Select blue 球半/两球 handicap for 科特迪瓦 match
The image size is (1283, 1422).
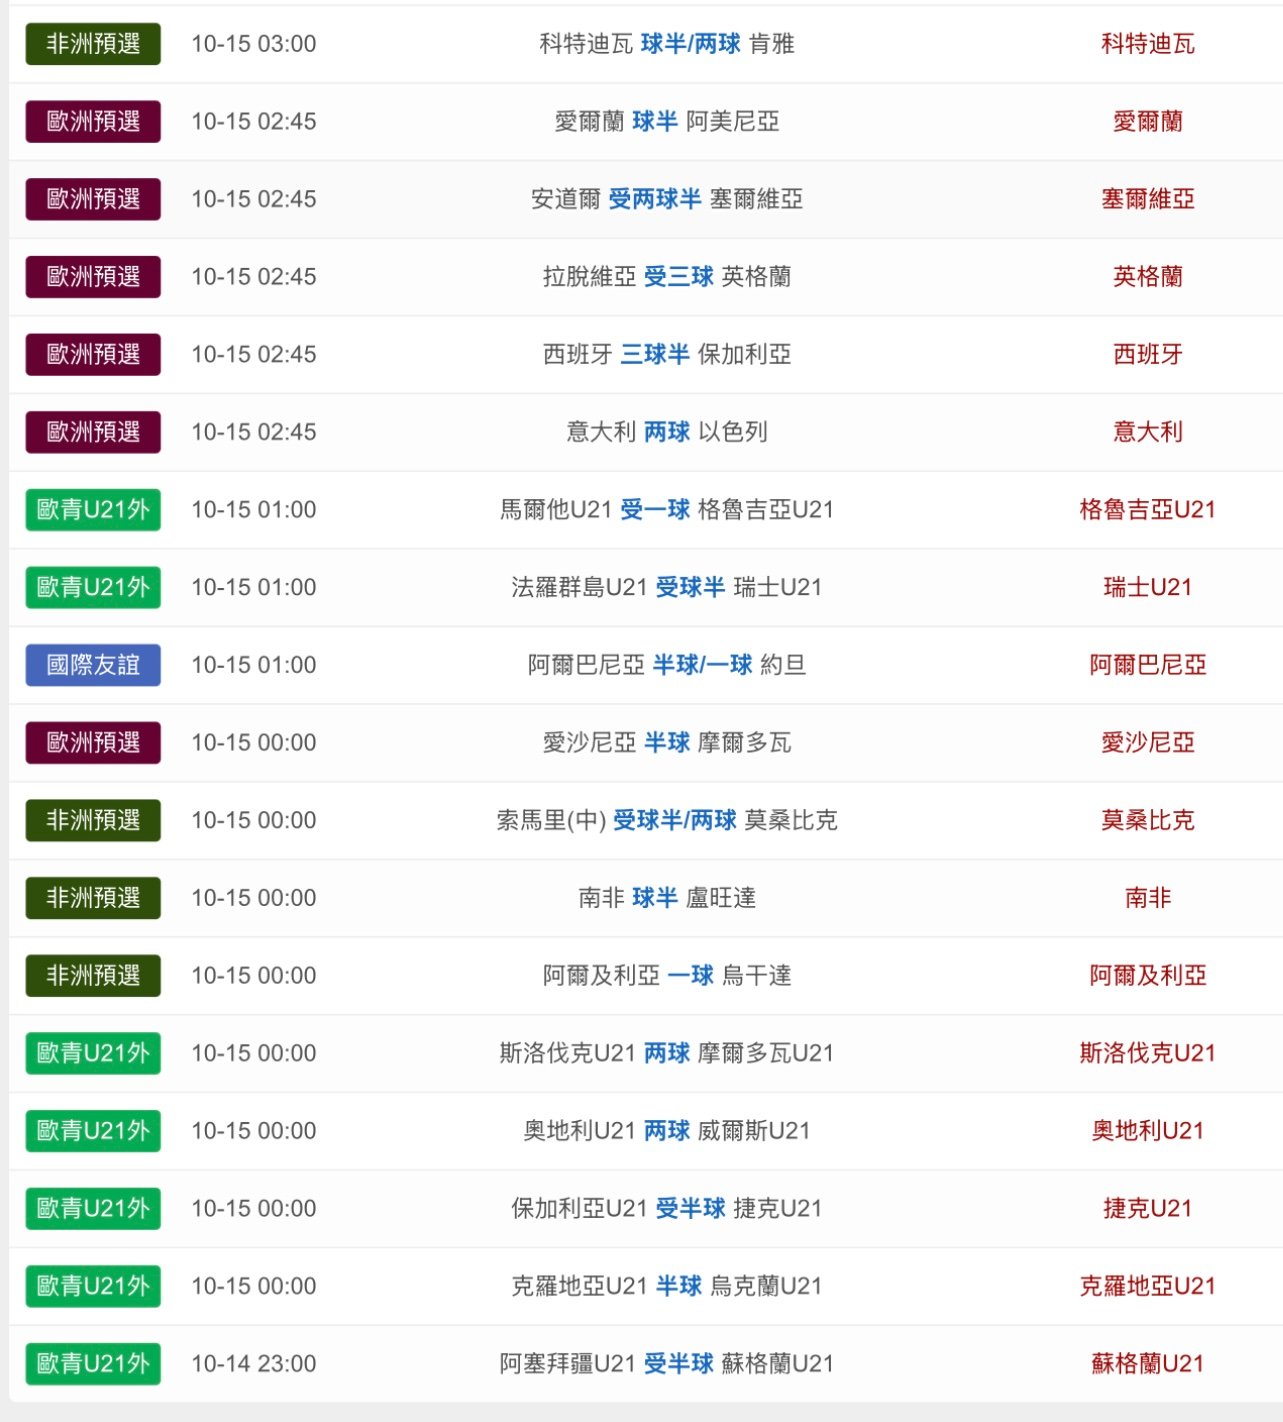690,44
